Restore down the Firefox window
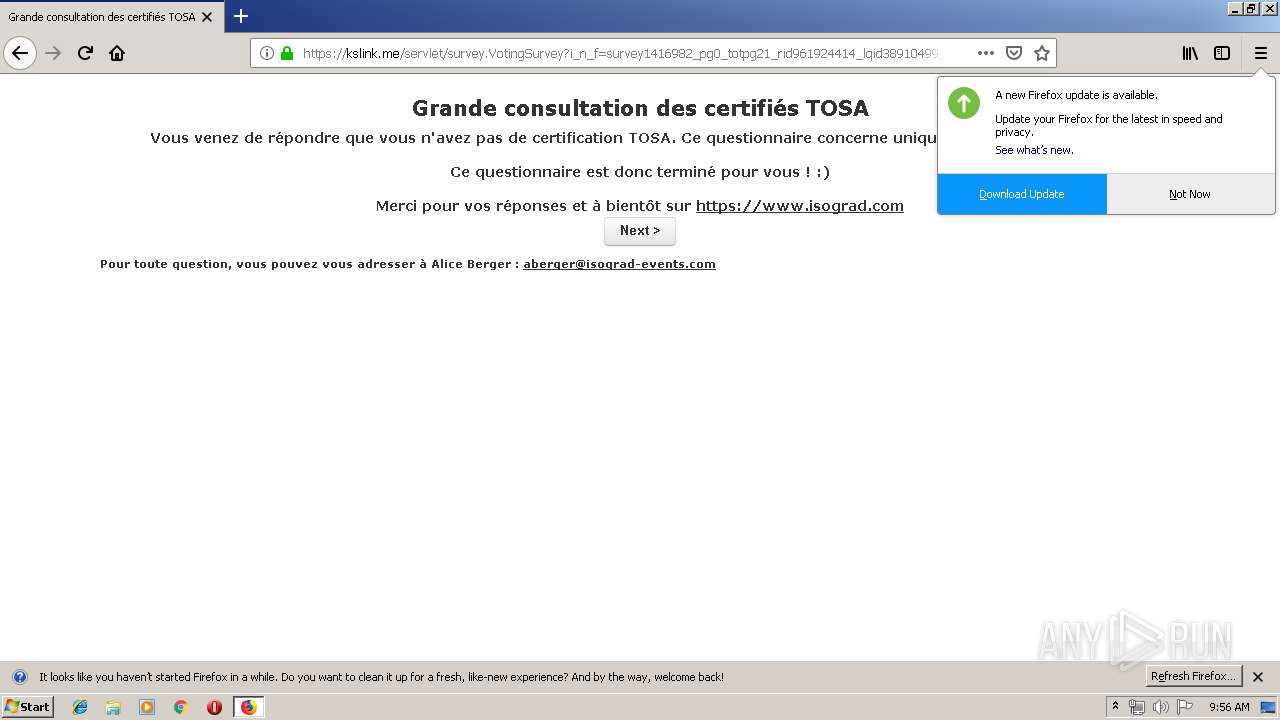This screenshot has height=720, width=1280. (1252, 8)
